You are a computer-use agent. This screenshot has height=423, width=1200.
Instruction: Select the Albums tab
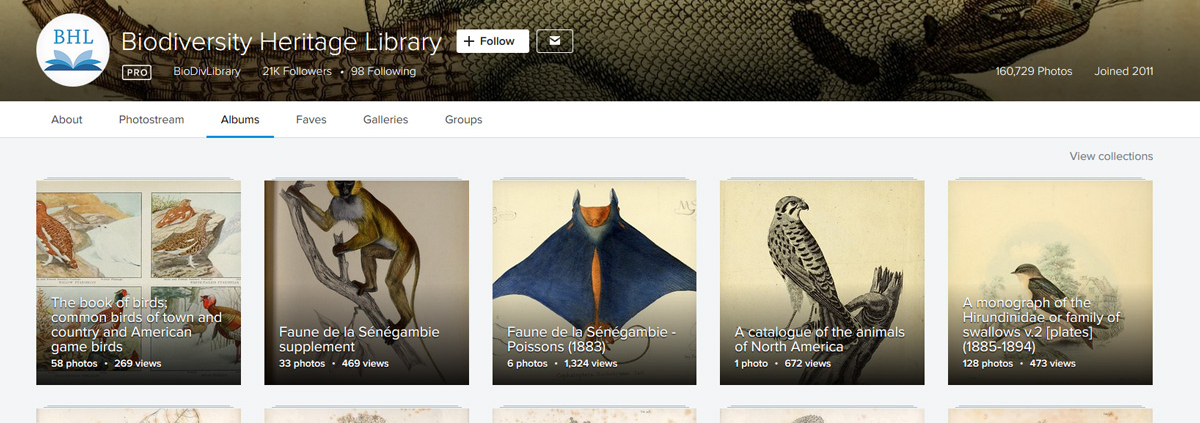240,120
